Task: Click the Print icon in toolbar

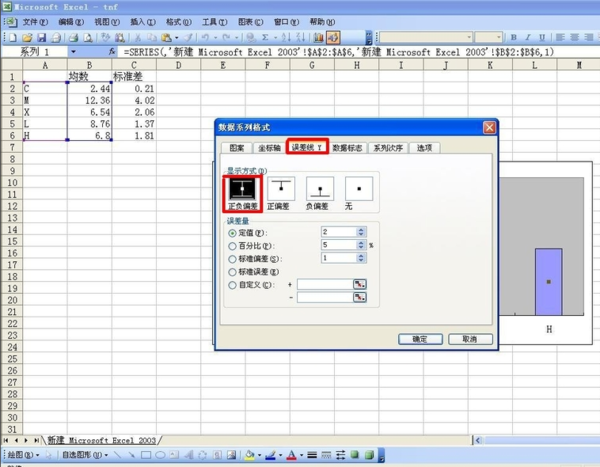Action: pos(74,38)
